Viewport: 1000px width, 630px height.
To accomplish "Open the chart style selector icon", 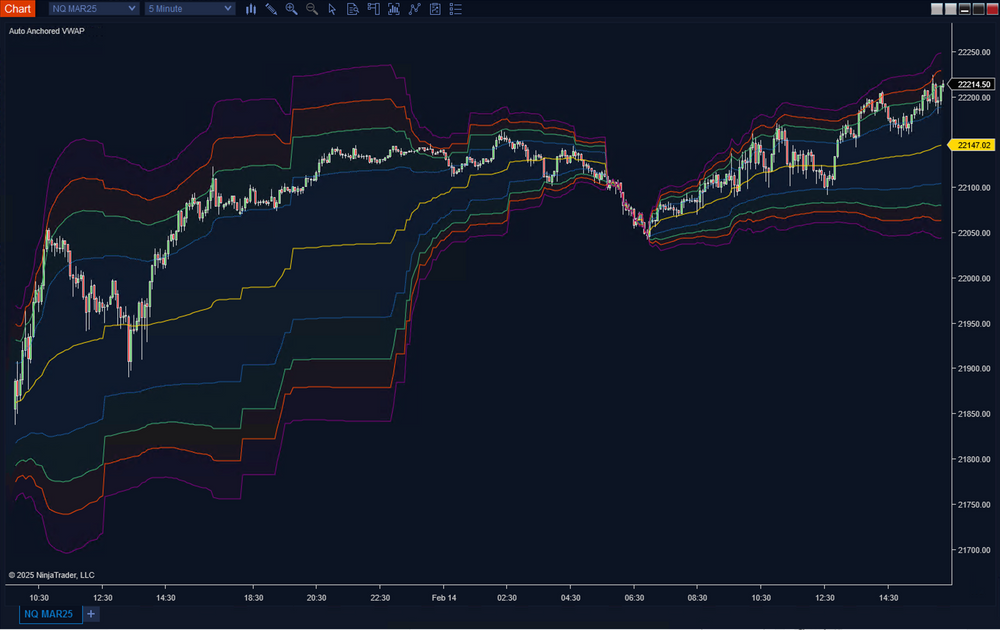I will coord(251,9).
